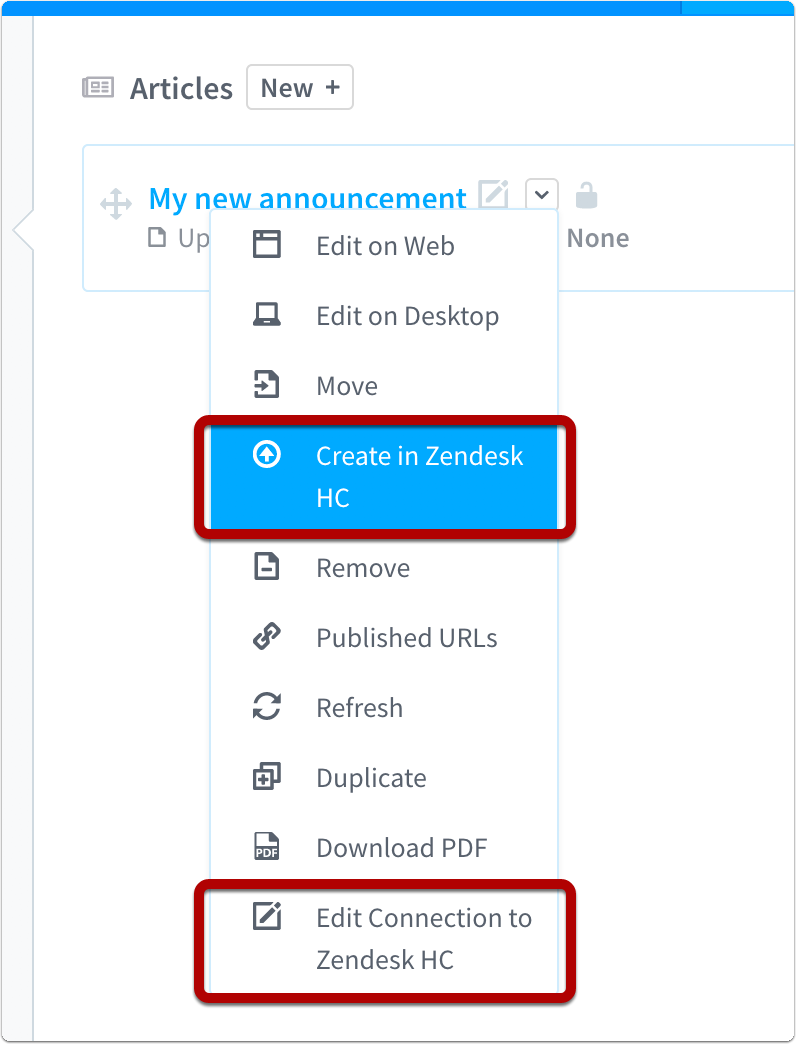
Task: Click the collapse arrow on the left sidebar edge
Action: coord(23,230)
